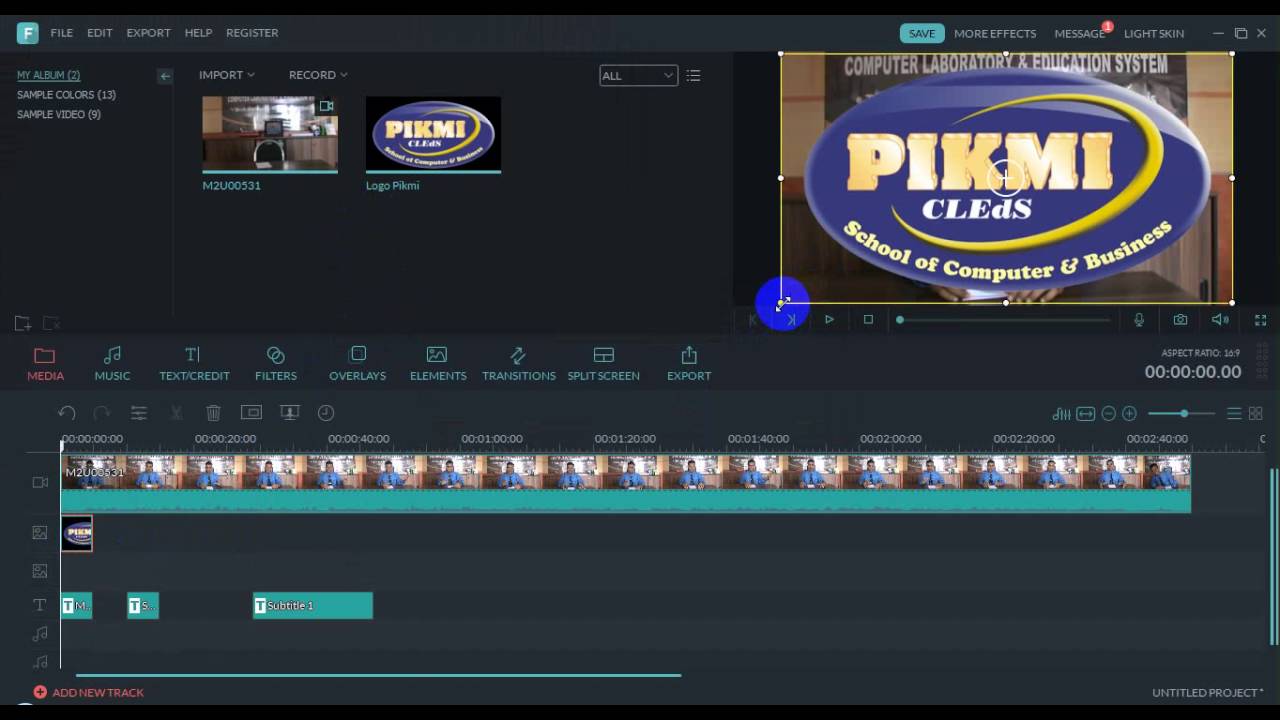Select the M2U00531 clip on timeline

pos(626,484)
